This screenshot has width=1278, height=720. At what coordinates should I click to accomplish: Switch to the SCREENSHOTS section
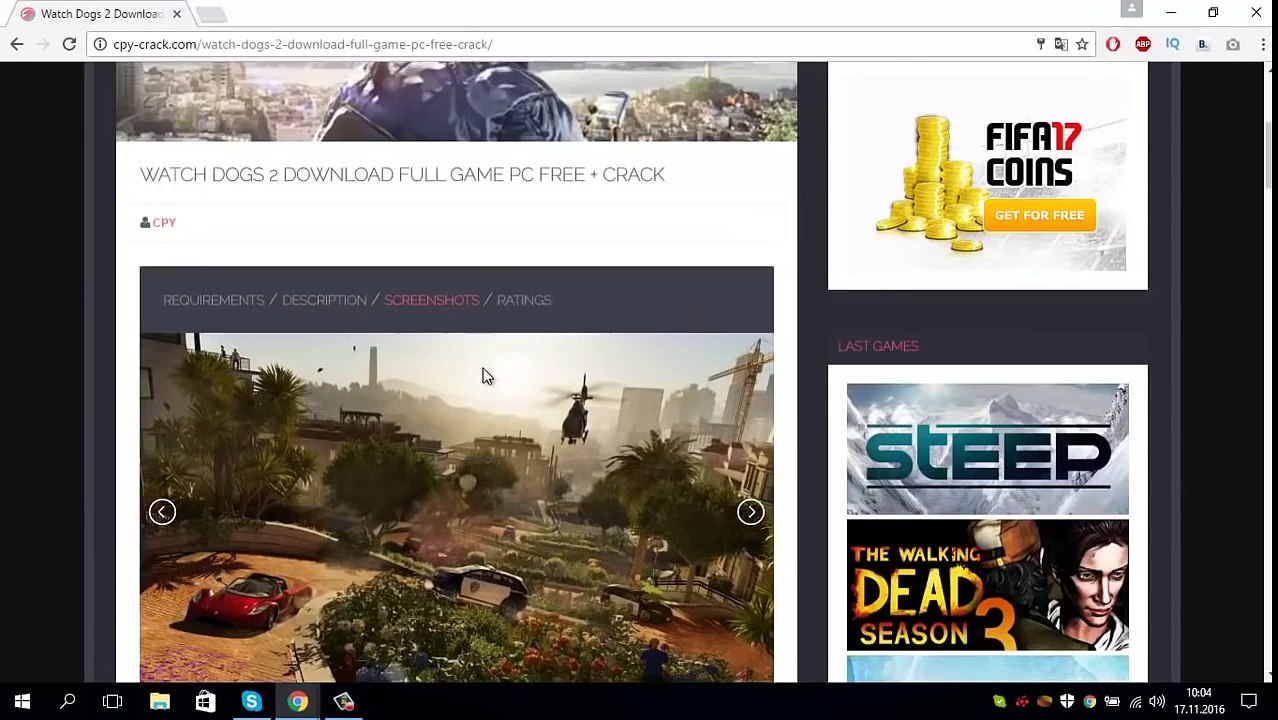tap(432, 300)
